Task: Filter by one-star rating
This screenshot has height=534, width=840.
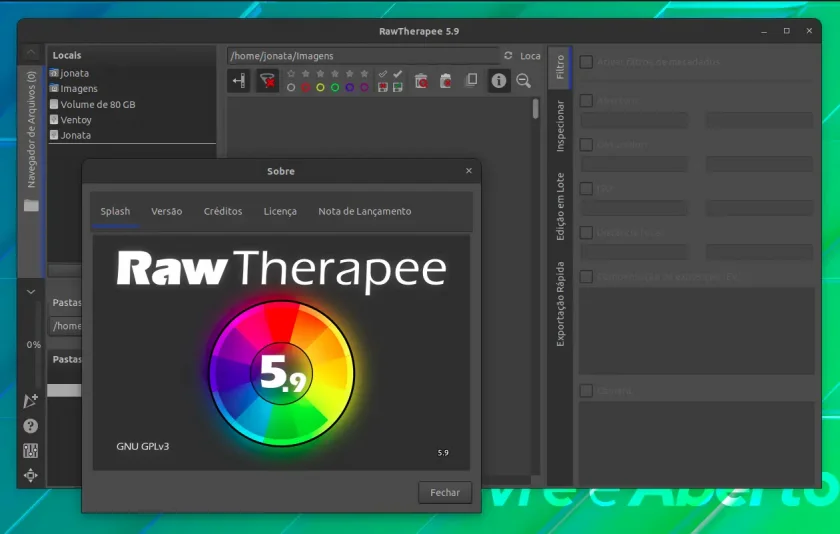Action: coord(305,74)
